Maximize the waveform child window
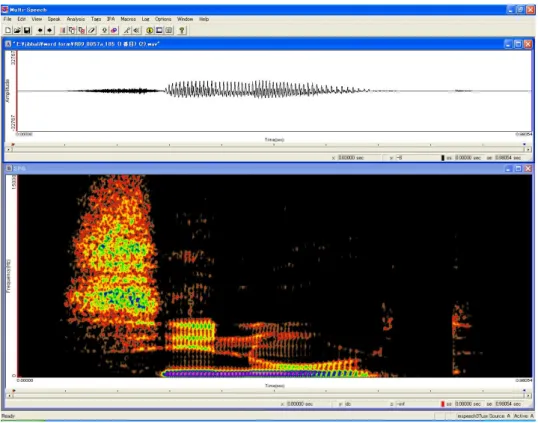The height and width of the screenshot is (423, 538). [x=518, y=44]
